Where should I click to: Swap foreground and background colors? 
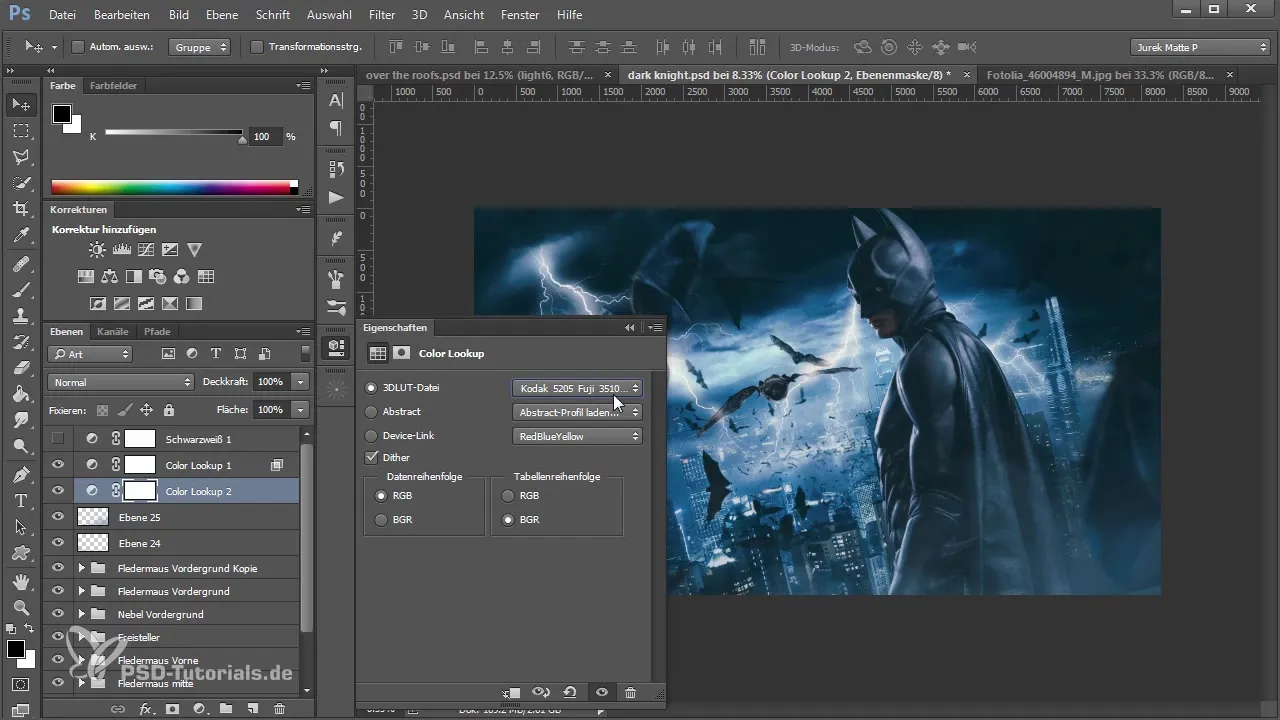pyautogui.click(x=29, y=628)
